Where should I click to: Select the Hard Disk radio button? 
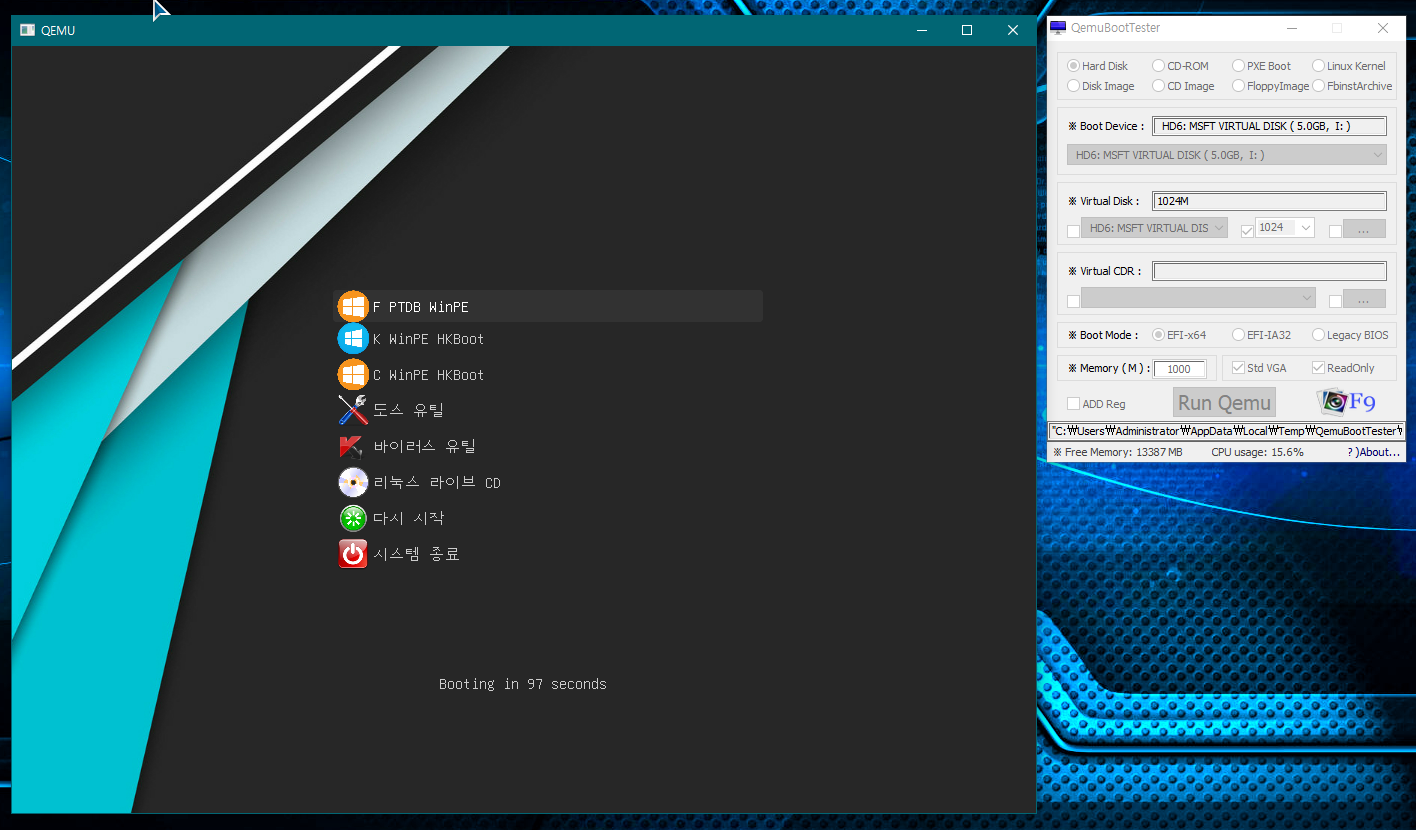1074,66
